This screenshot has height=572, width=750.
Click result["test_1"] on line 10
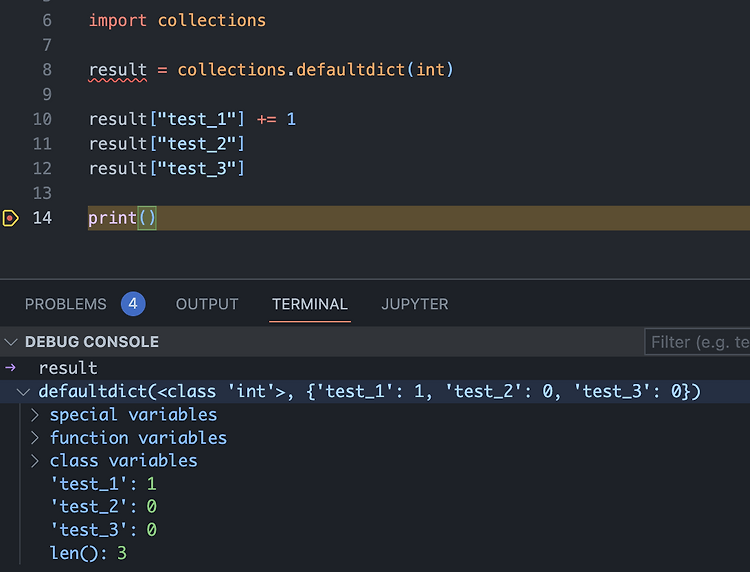pyautogui.click(x=166, y=119)
